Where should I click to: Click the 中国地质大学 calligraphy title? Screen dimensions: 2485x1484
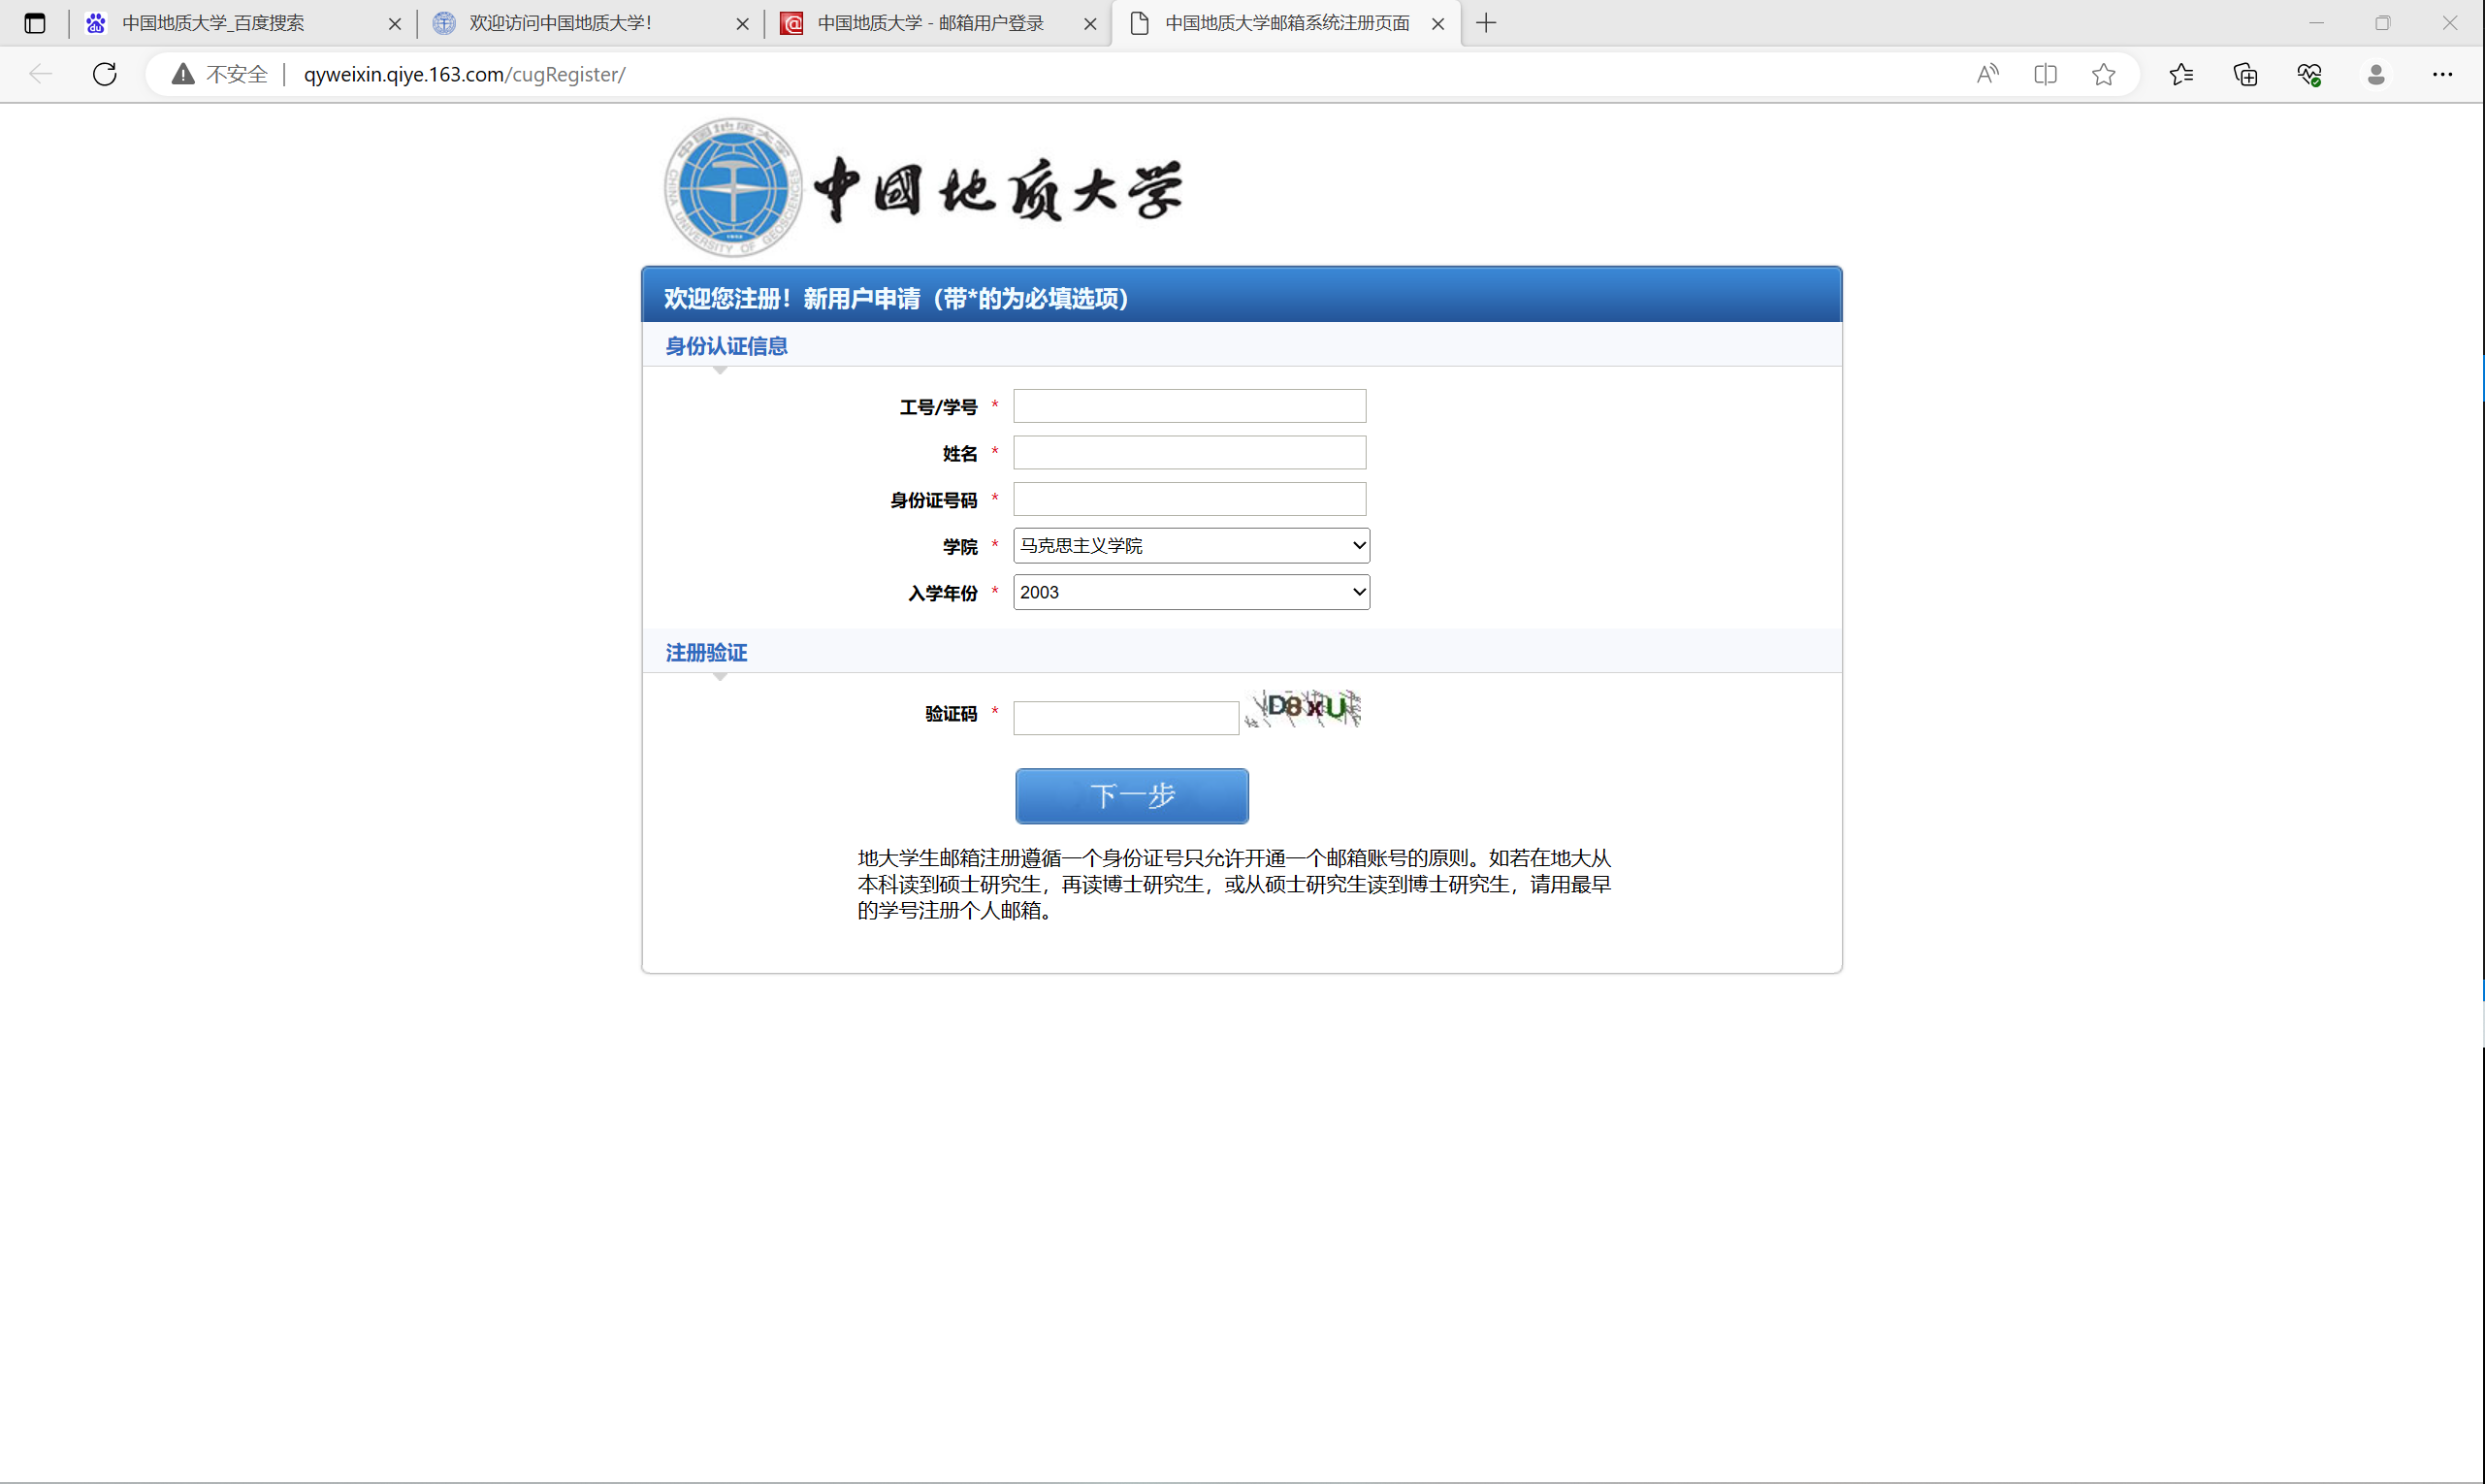point(998,189)
